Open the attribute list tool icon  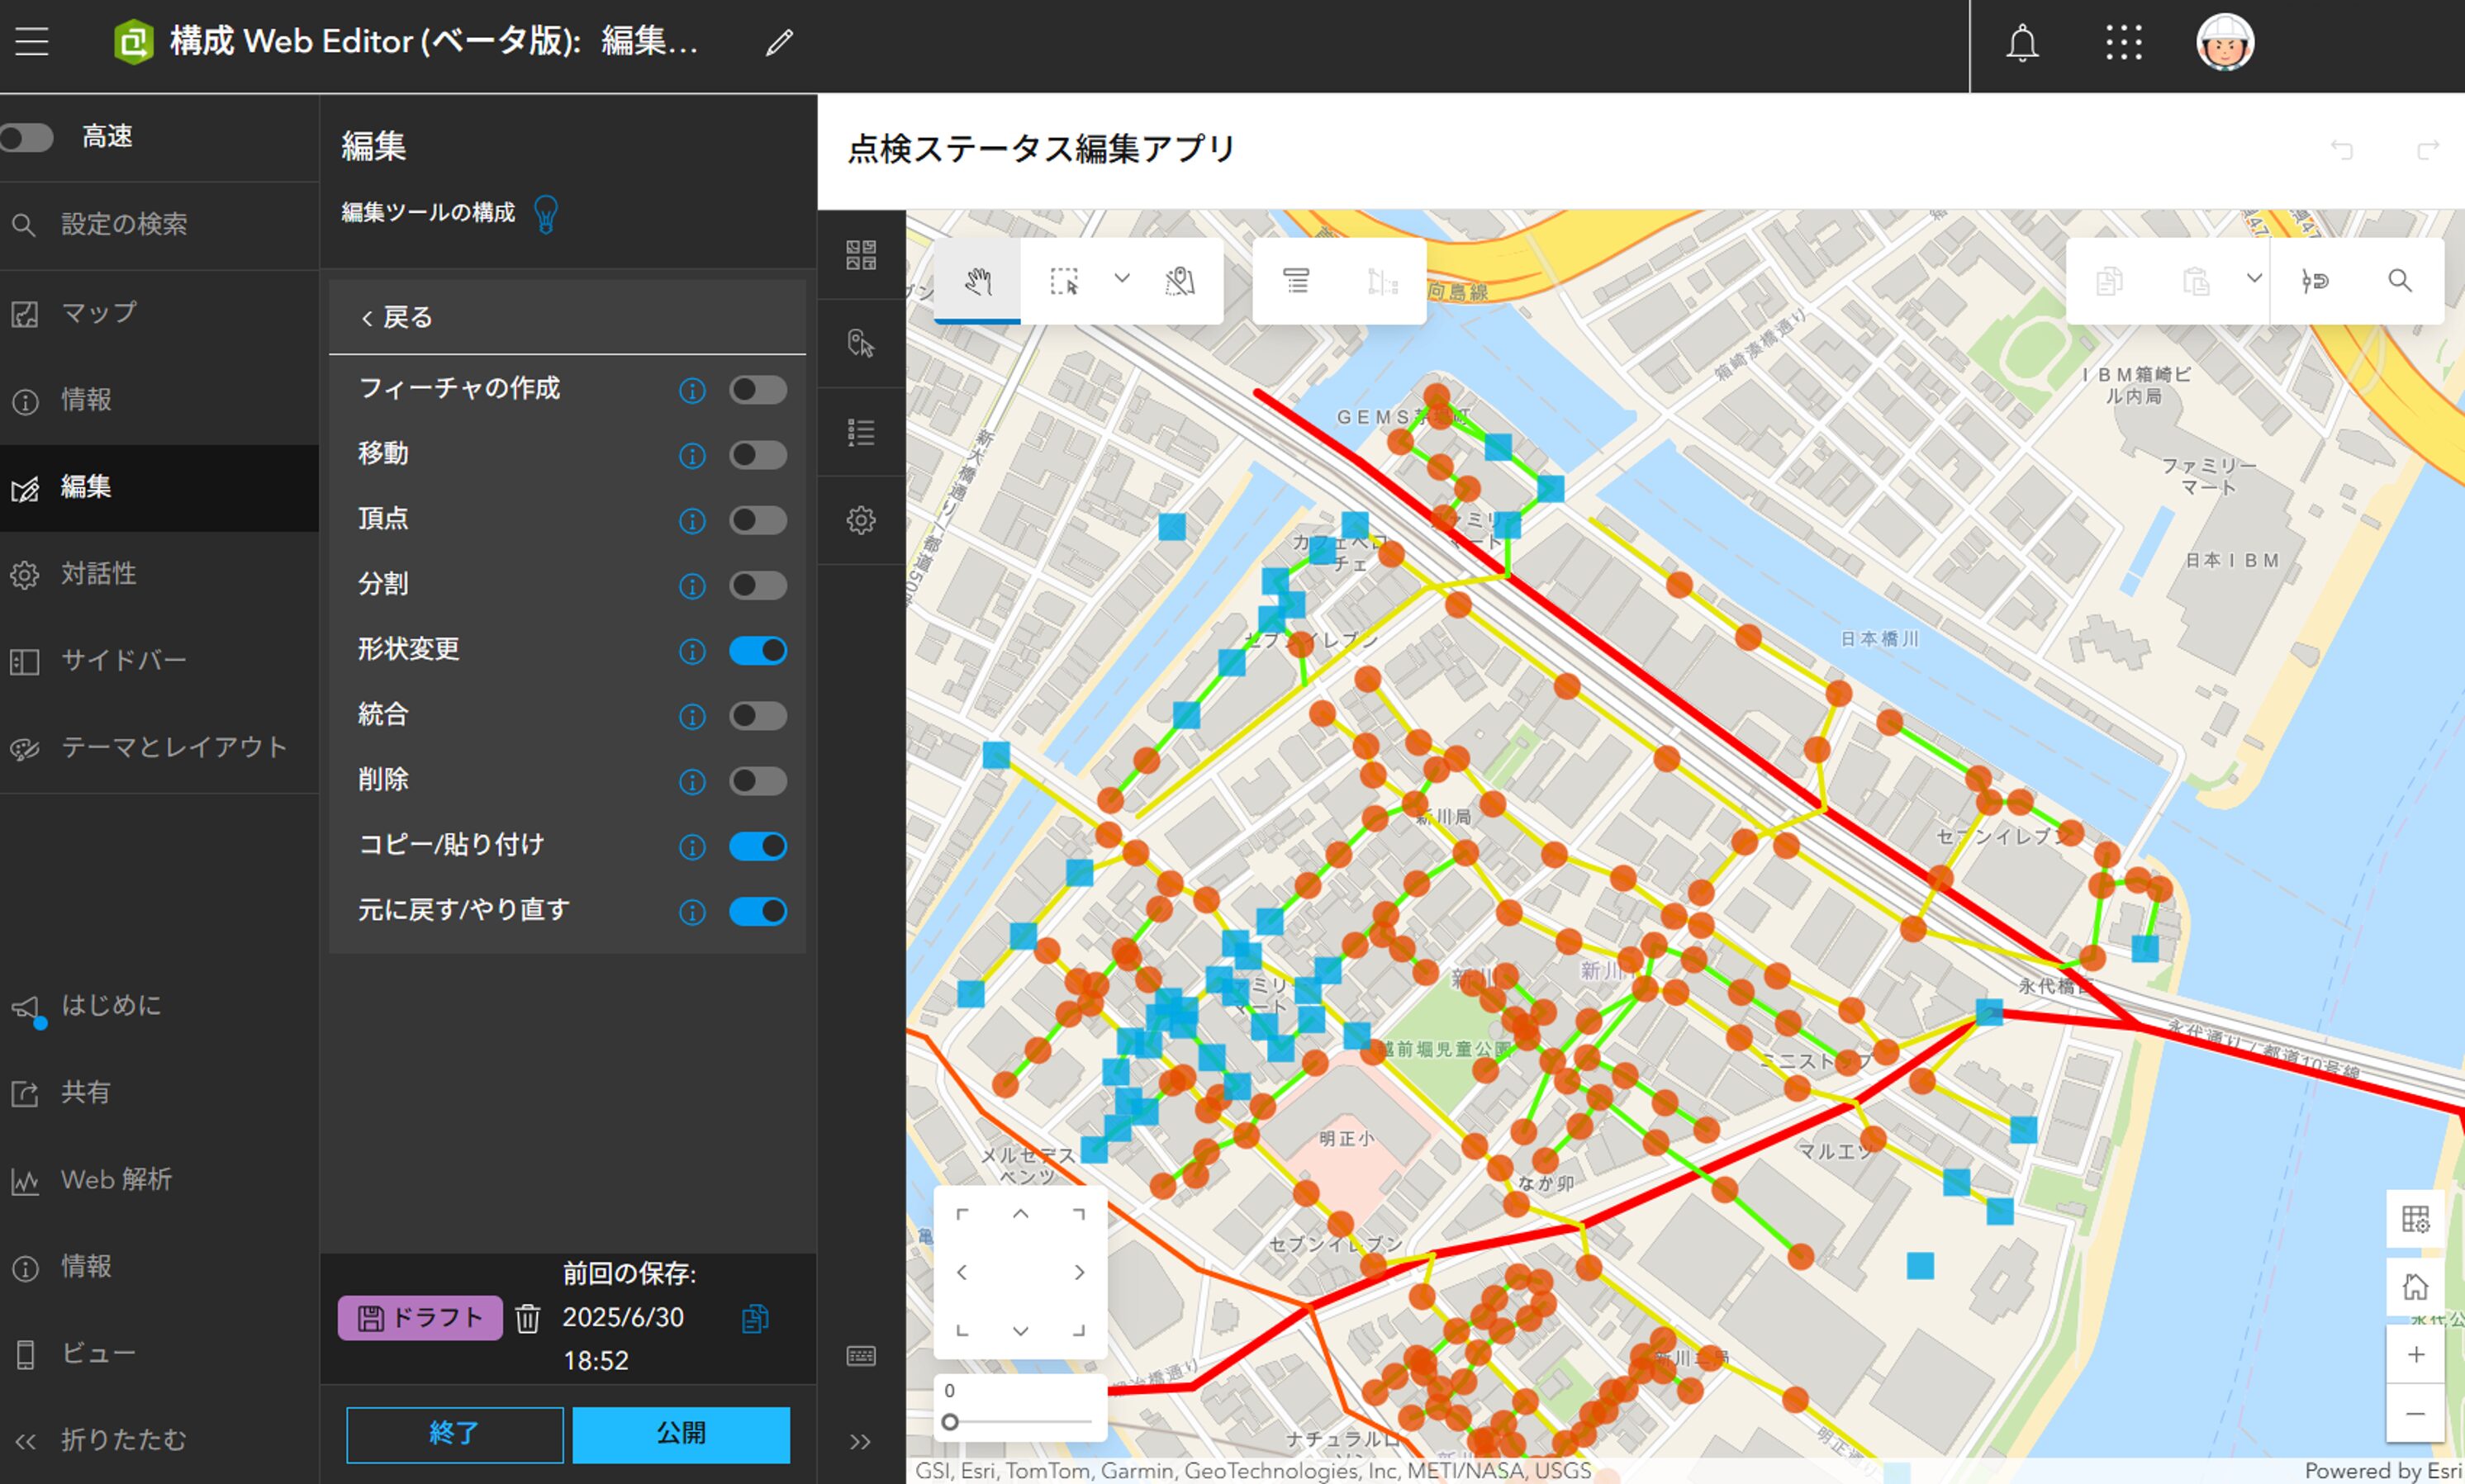pos(1296,281)
